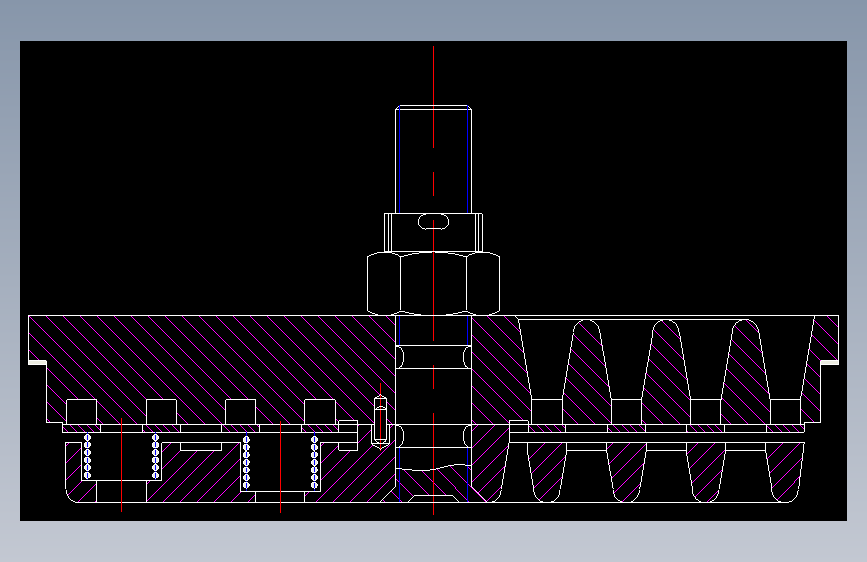Click the oval slot on the collar

click(434, 222)
